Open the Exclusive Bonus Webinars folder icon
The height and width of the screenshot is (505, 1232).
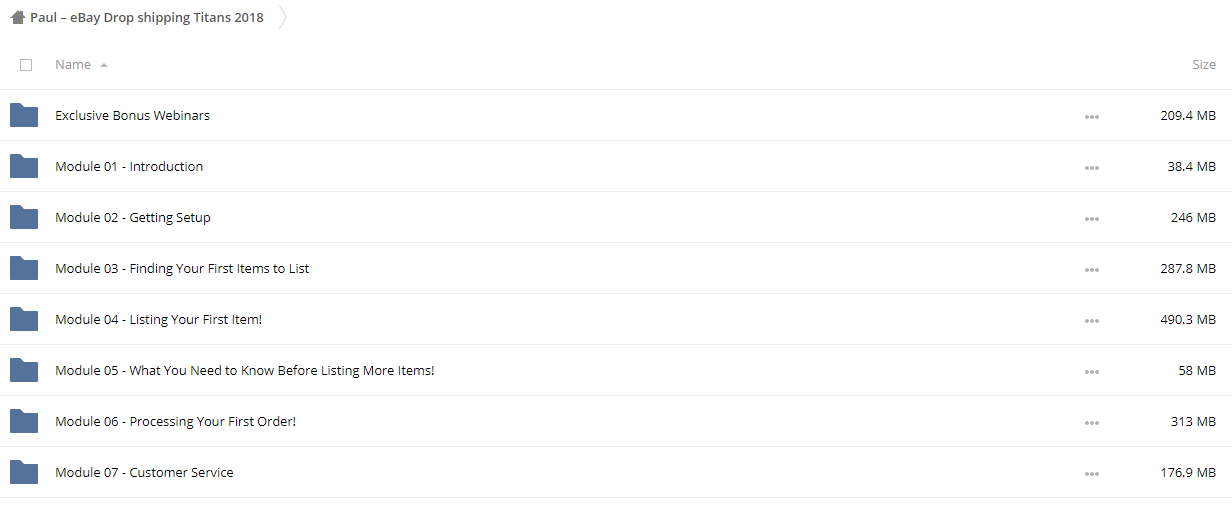(x=24, y=115)
